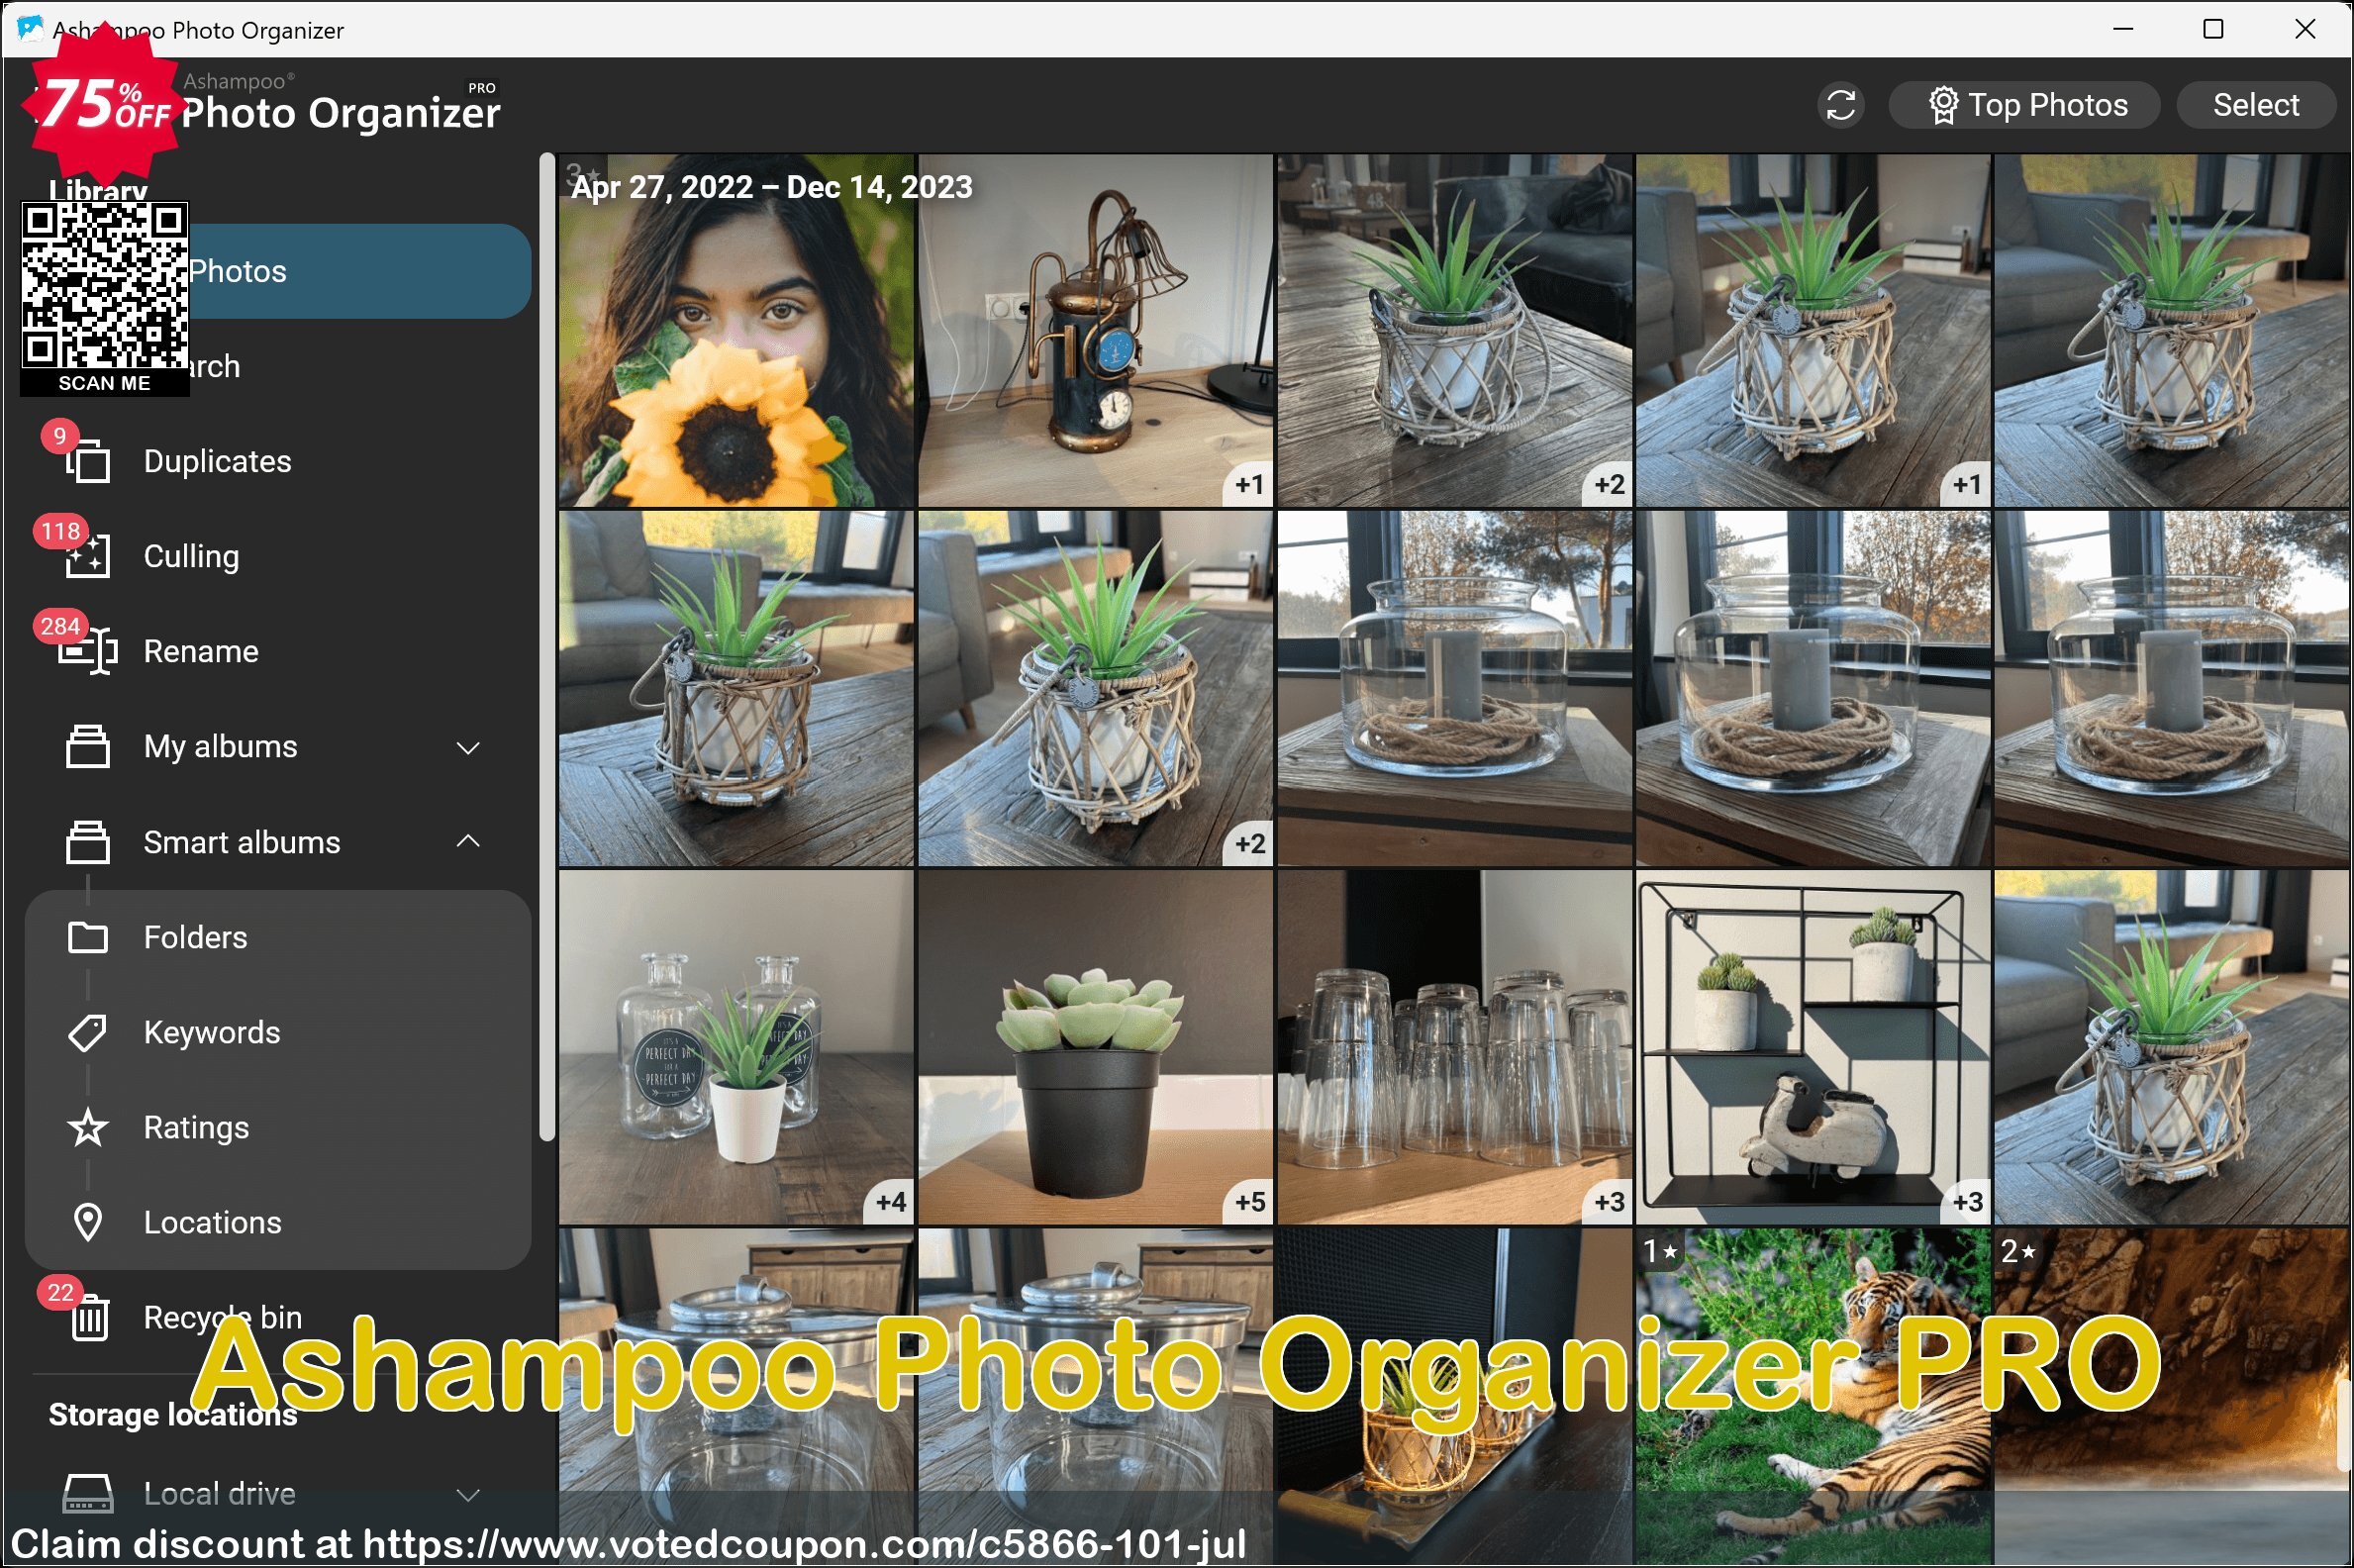The image size is (2354, 1568).
Task: Click the Ratings label
Action: [196, 1128]
